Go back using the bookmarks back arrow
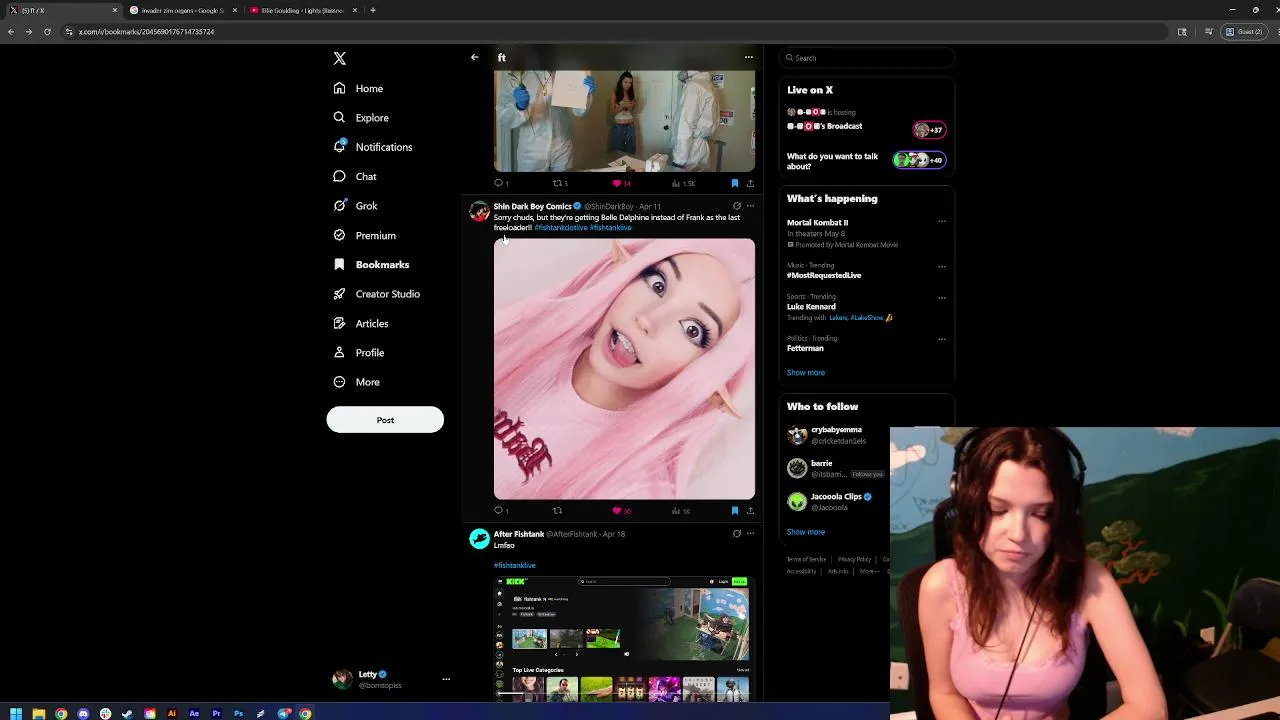Screen dimensions: 1280x720 (x=475, y=57)
